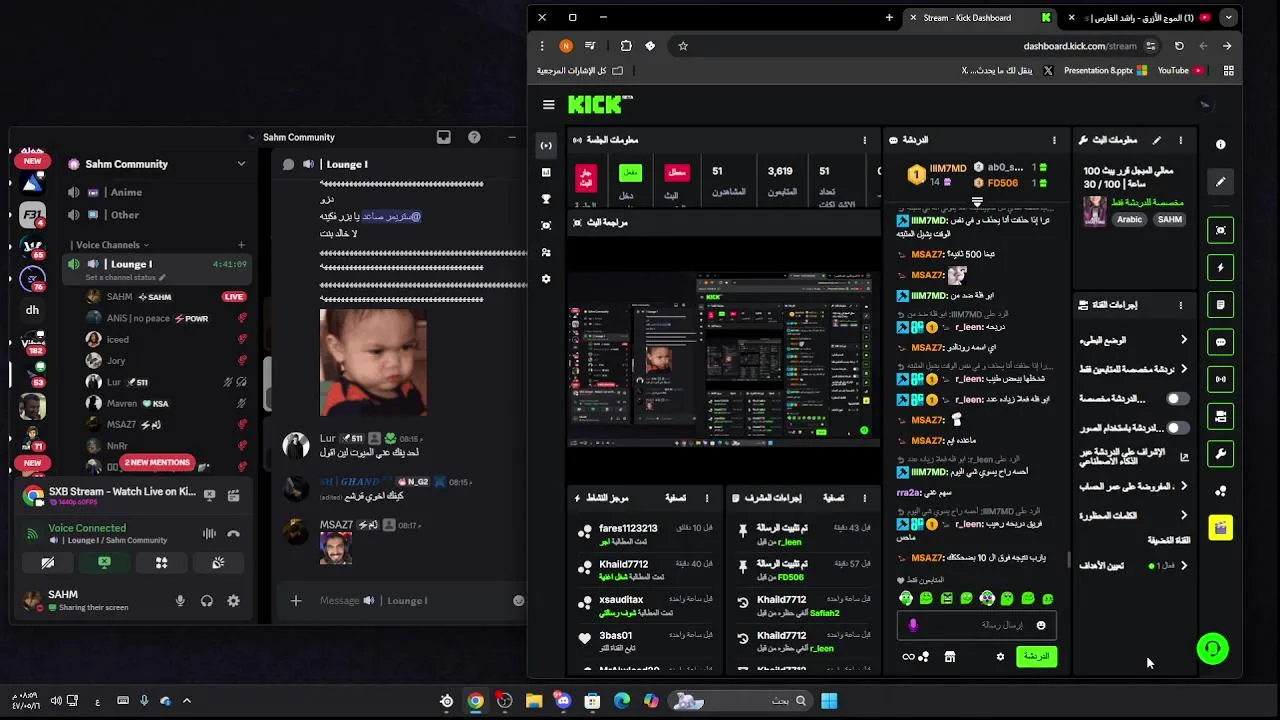Toggle the second chat mode switch in channel actions

[1177, 428]
